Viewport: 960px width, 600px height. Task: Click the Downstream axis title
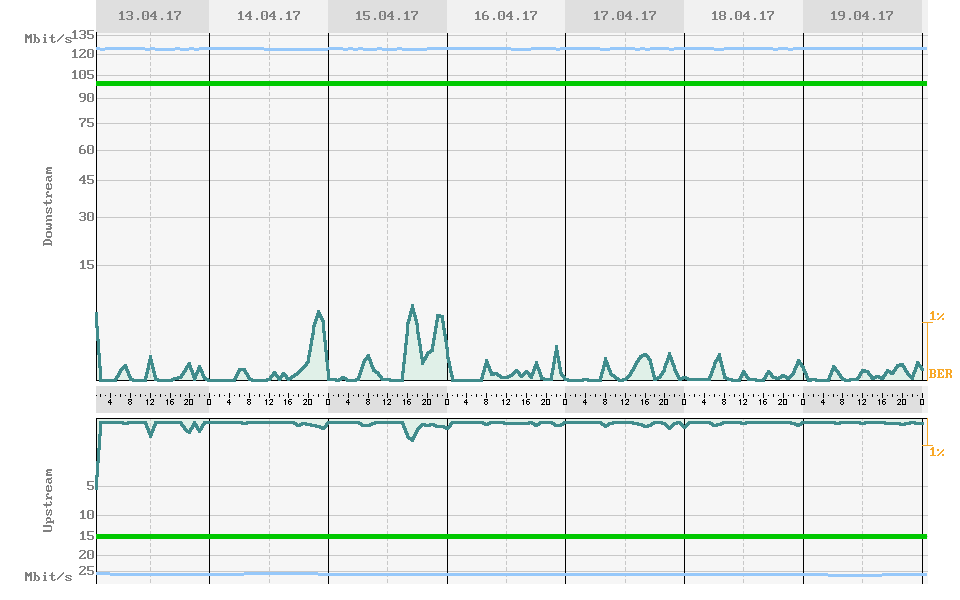[48, 206]
